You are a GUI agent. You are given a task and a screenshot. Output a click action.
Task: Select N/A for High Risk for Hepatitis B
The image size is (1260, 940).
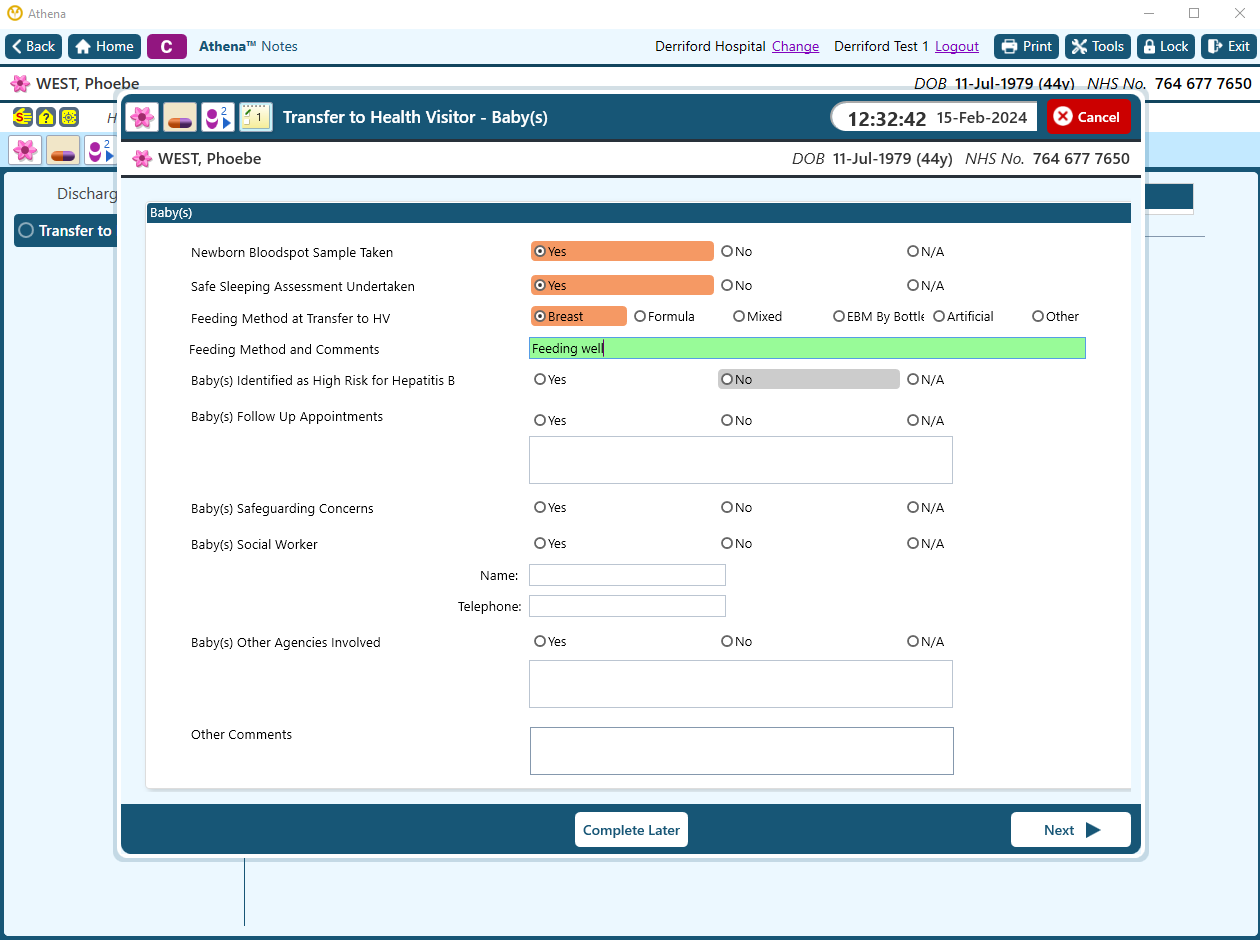(x=926, y=380)
